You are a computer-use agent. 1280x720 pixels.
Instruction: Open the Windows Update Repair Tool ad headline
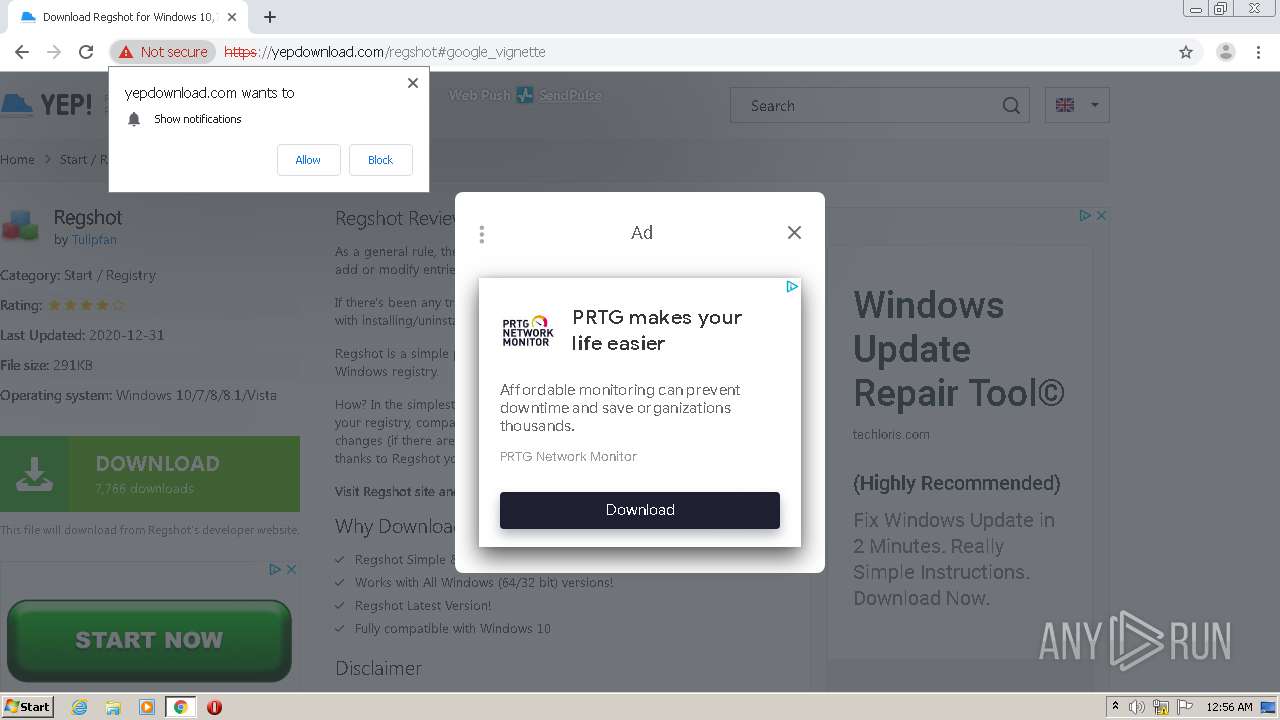coord(958,349)
